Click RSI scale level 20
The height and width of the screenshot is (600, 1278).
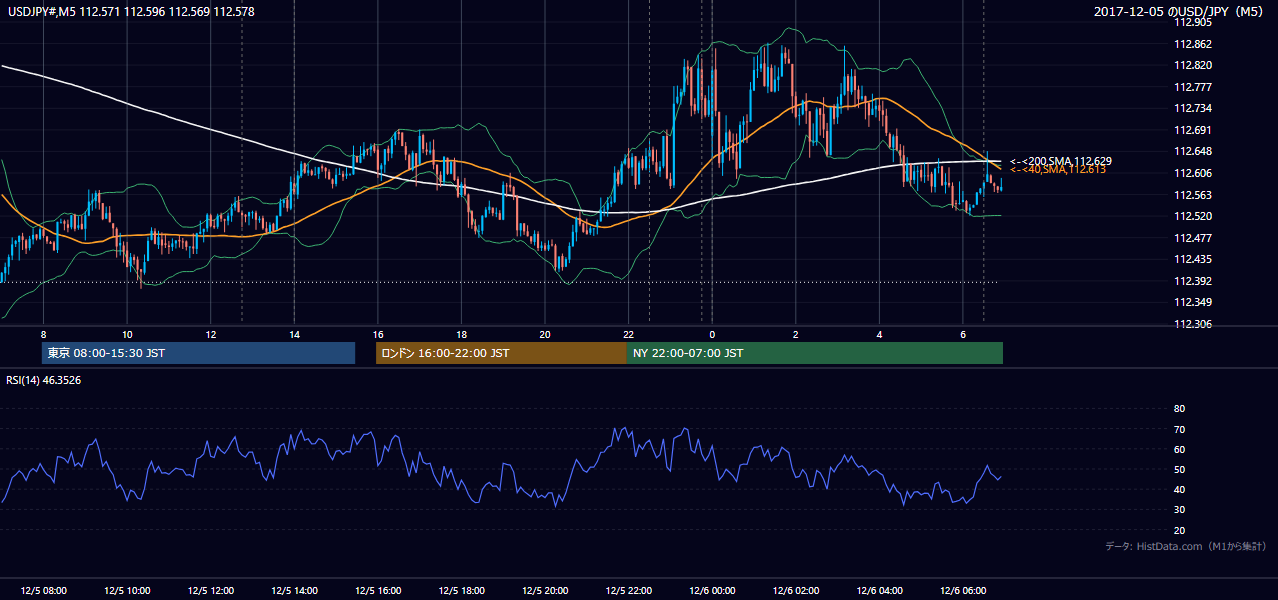[1179, 530]
